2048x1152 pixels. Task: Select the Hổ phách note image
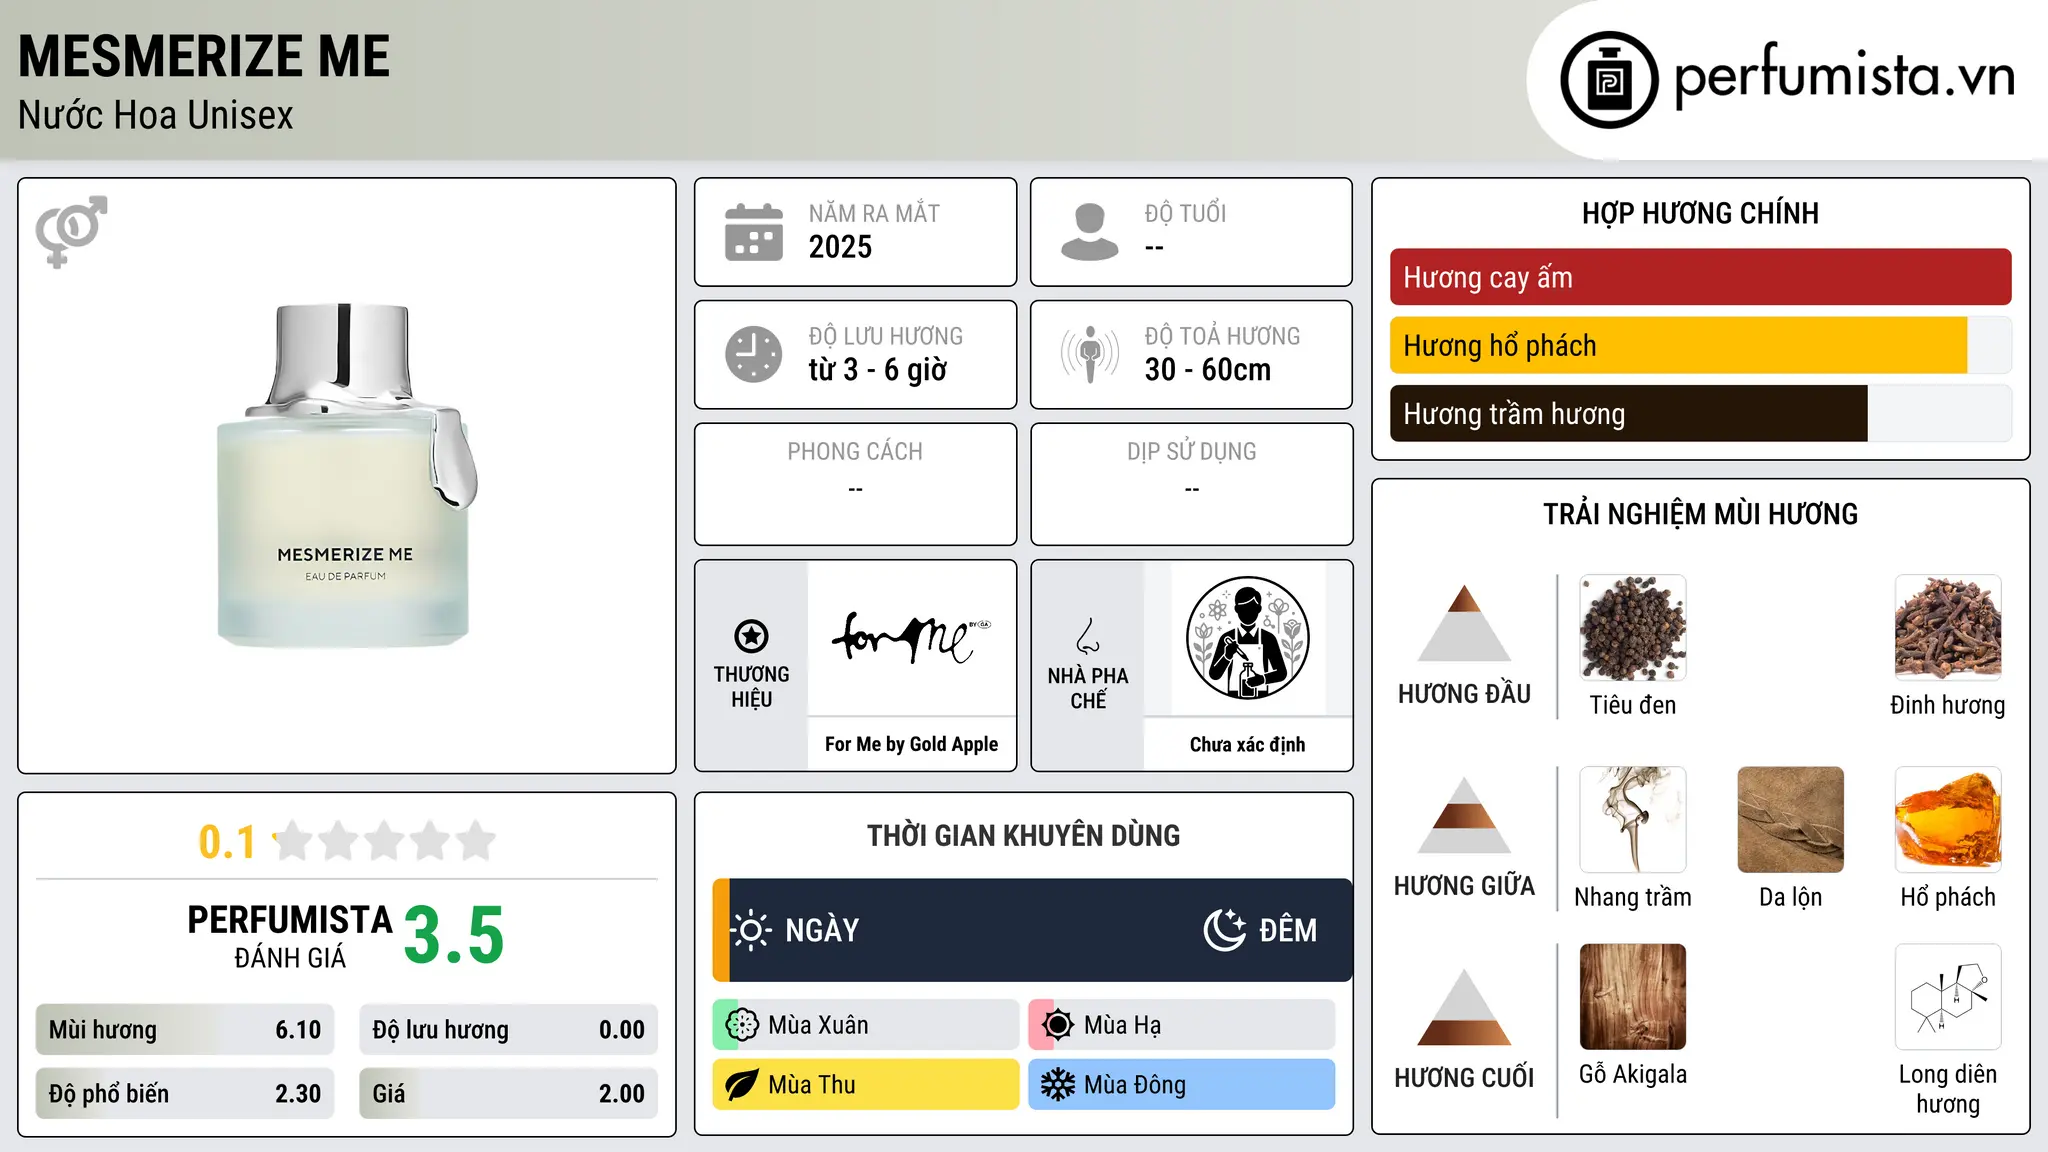1947,820
